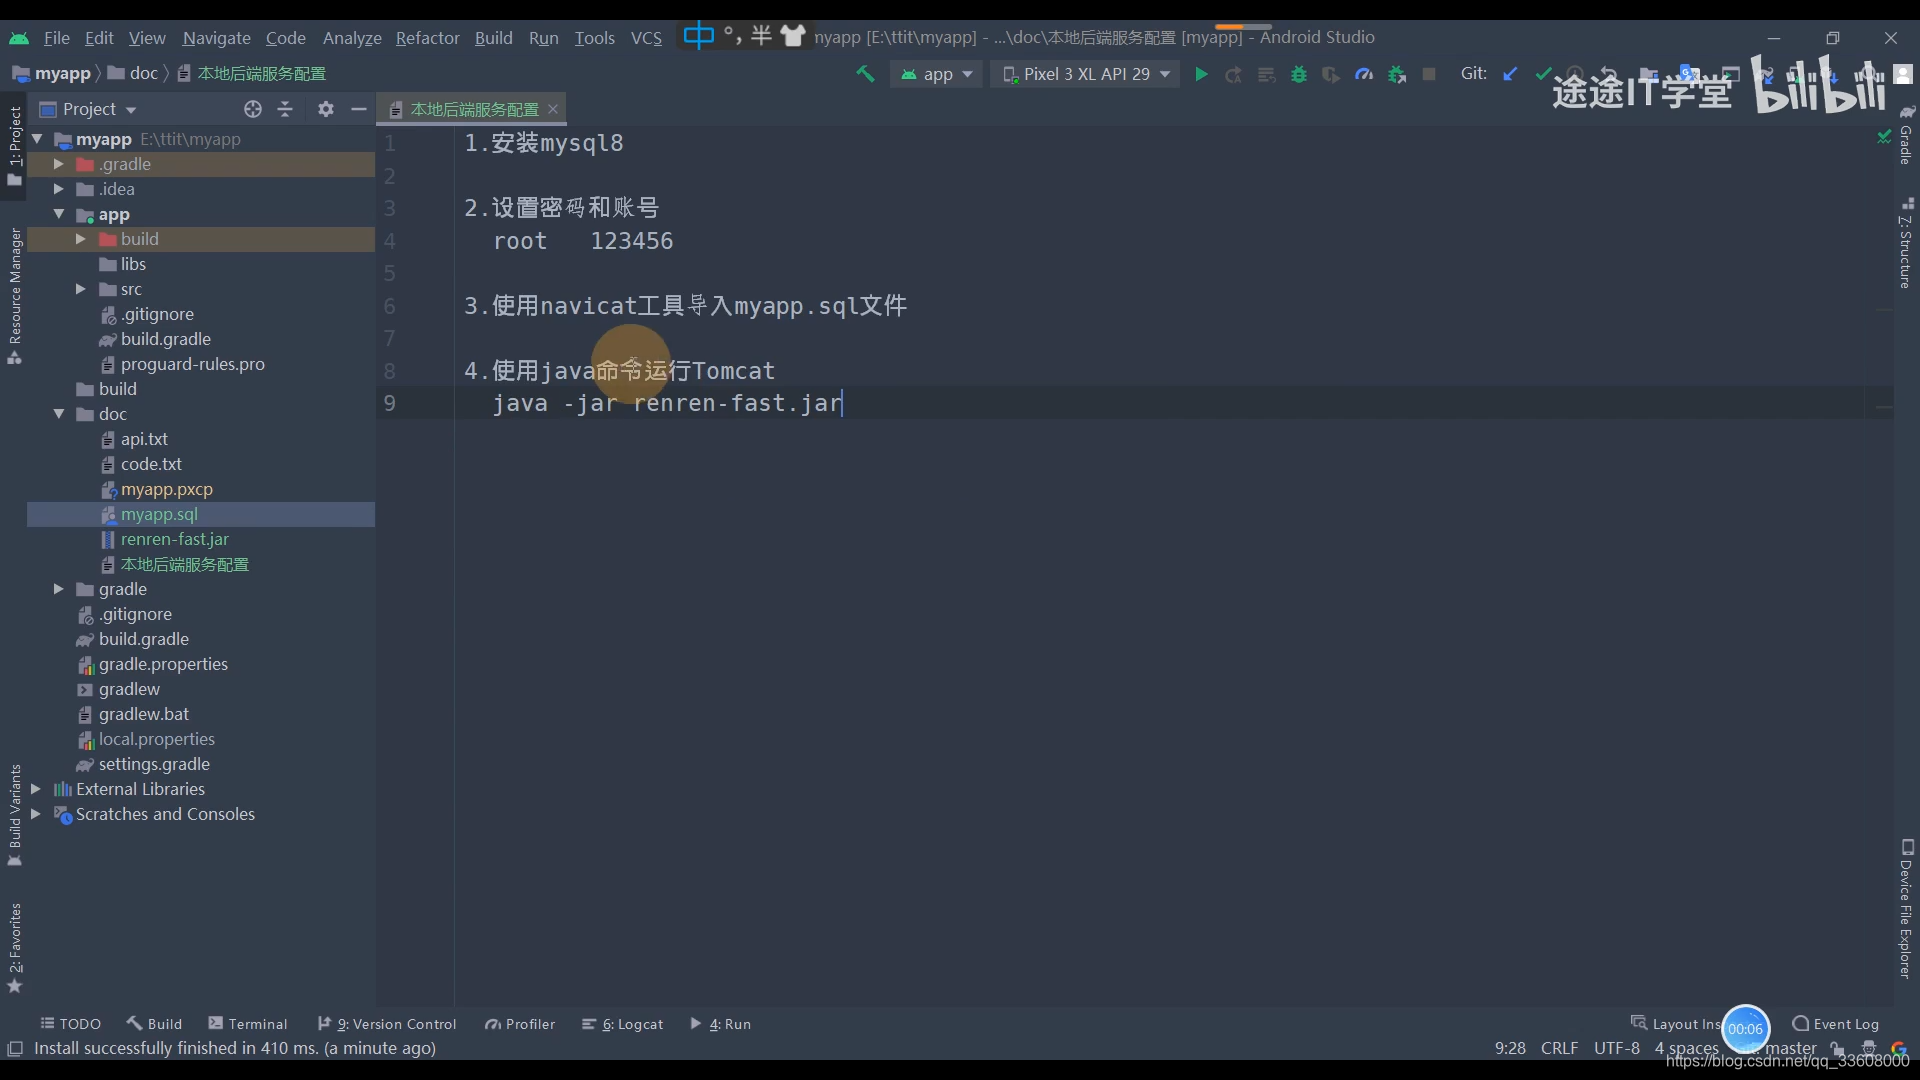Close the 本地后端服务配置 editor tab

pyautogui.click(x=553, y=109)
